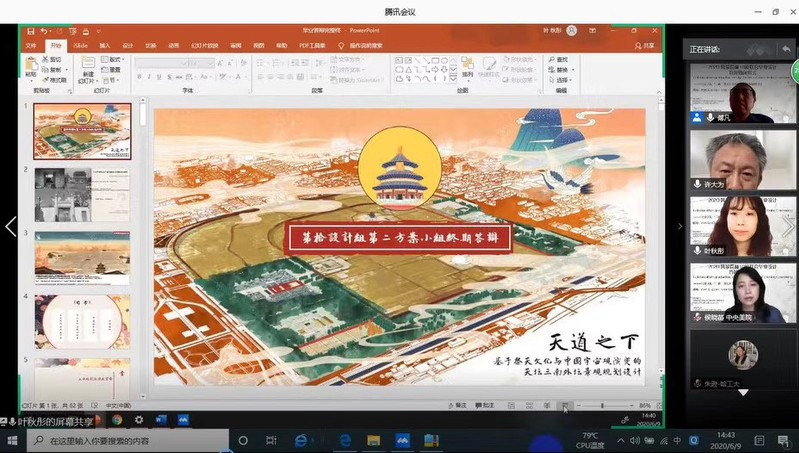Click the Notes button in PowerPoint status bar

457,406
